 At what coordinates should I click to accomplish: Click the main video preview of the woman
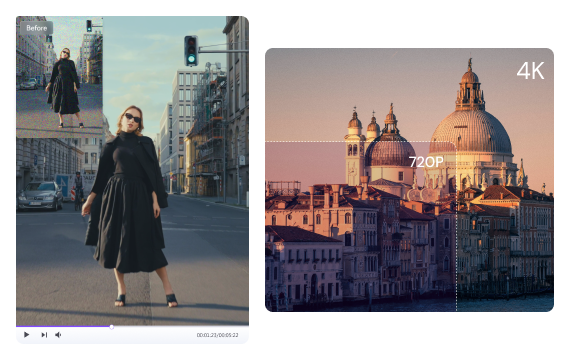coord(132,171)
